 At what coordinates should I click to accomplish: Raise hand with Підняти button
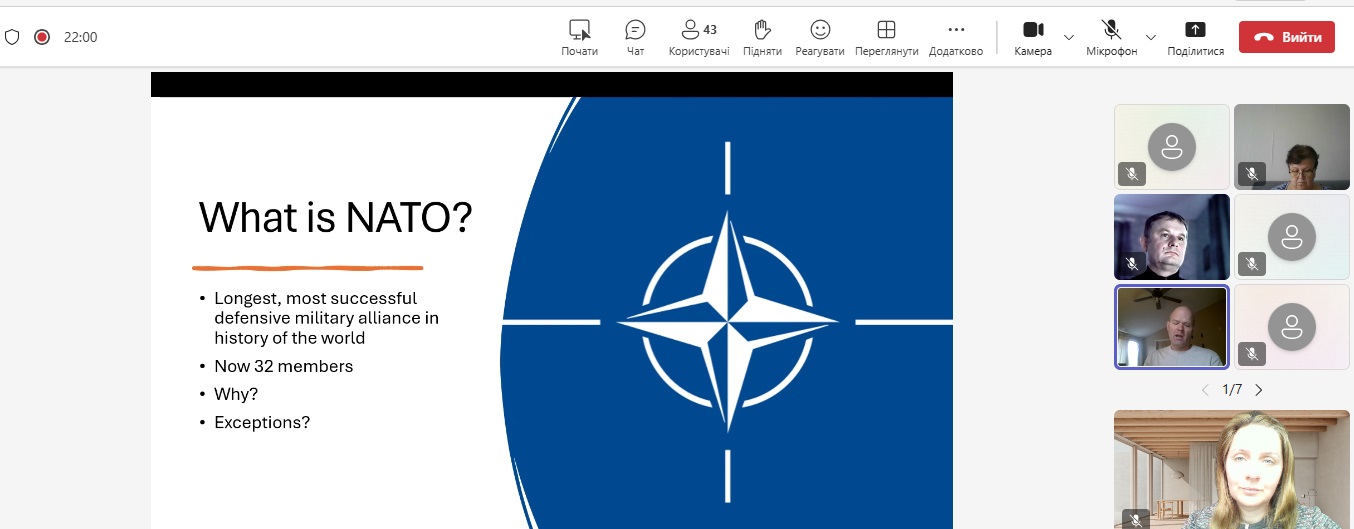pos(762,37)
